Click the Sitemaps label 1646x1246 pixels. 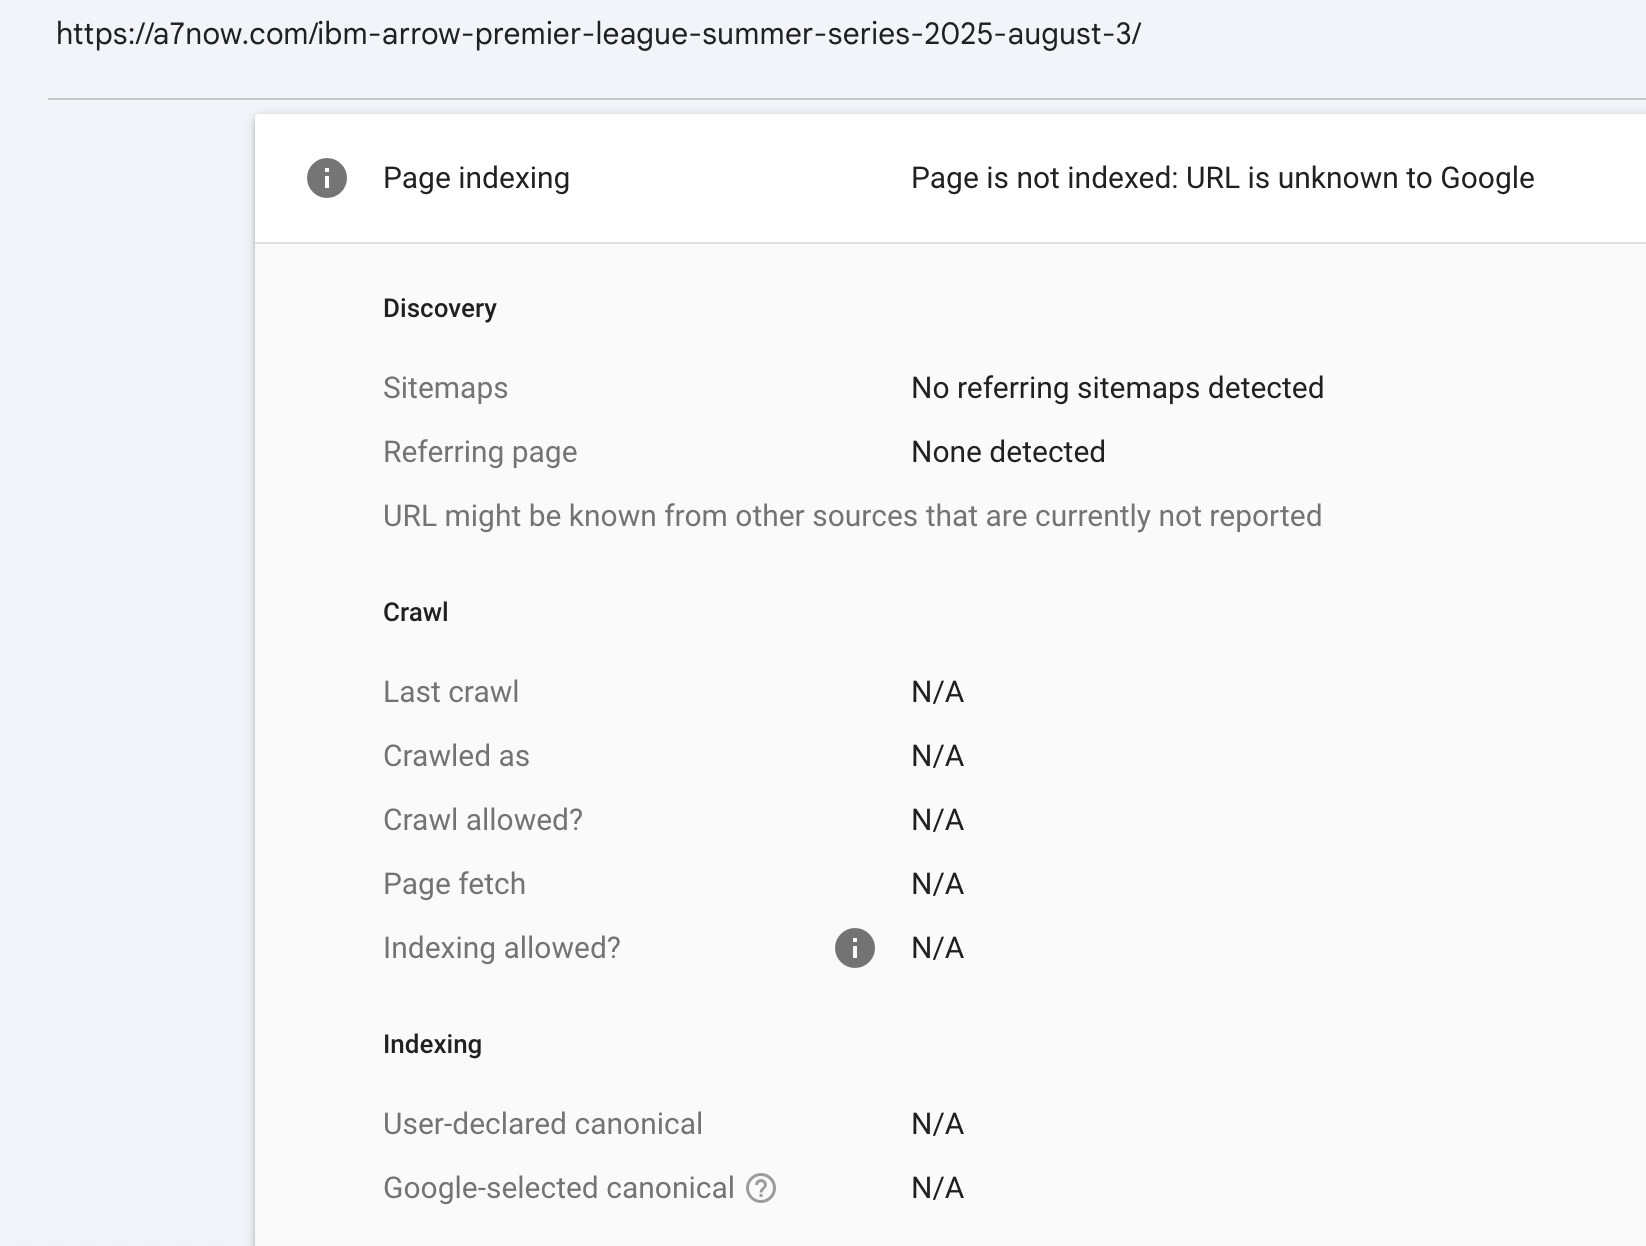coord(445,388)
